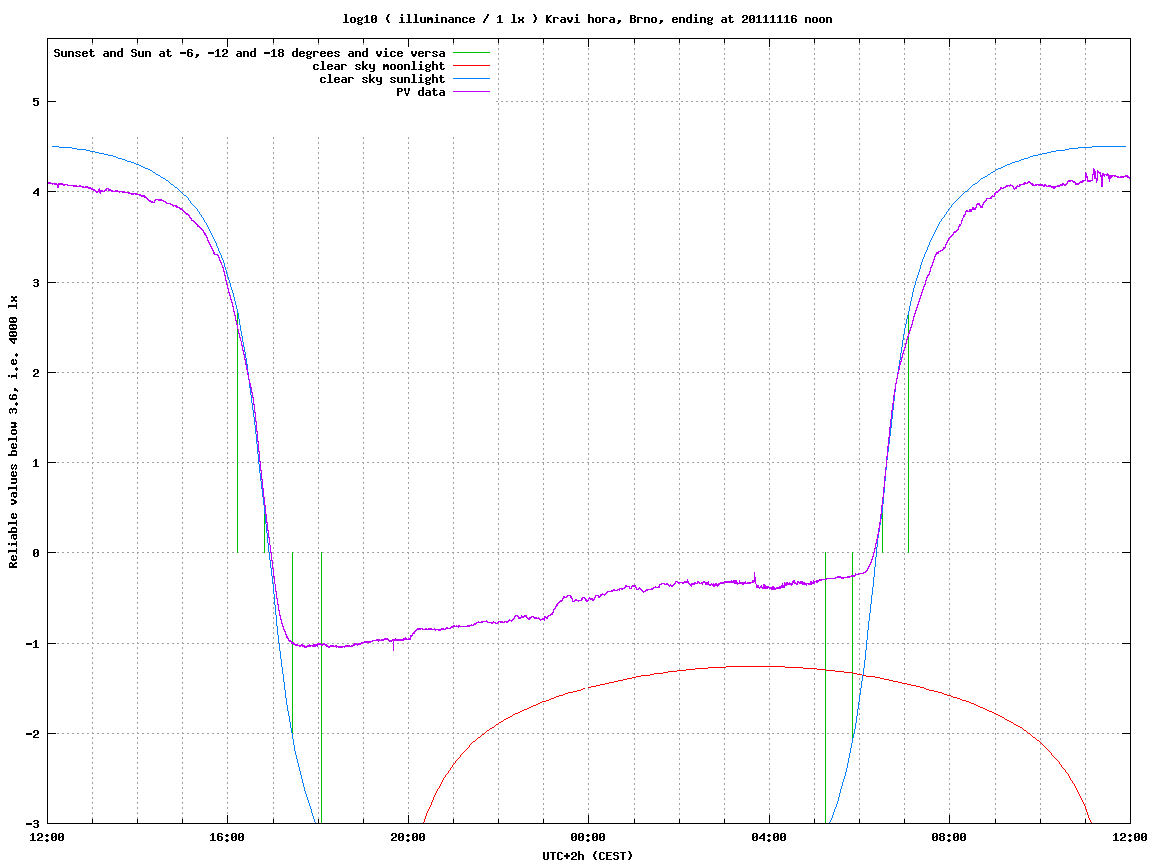The height and width of the screenshot is (863, 1151).
Task: Click the blue sunlight legend line sample
Action: click(x=471, y=79)
